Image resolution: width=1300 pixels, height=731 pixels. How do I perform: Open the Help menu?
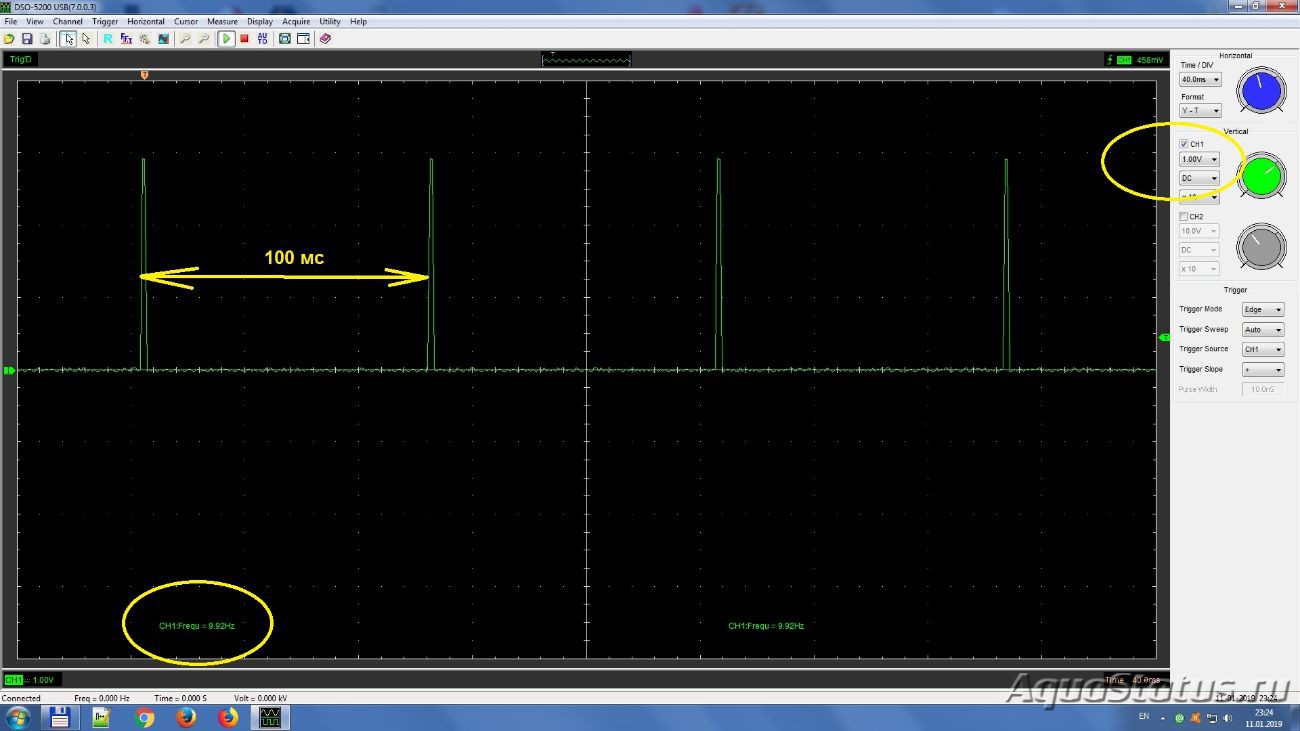pos(358,21)
